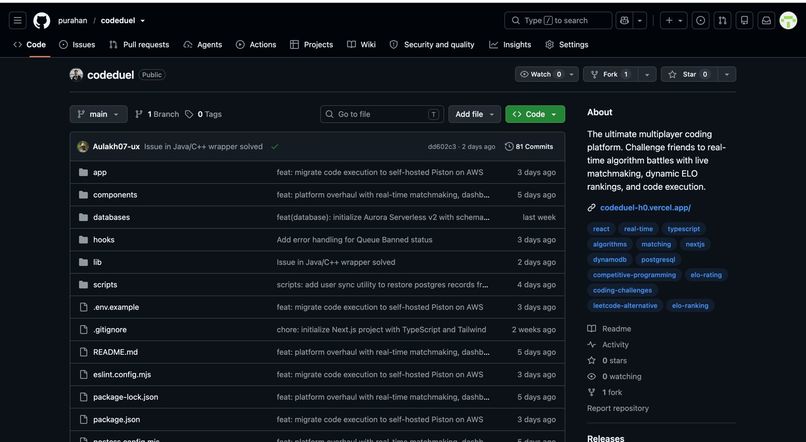Open the Star lists dropdown arrow
The image size is (806, 442).
point(727,75)
